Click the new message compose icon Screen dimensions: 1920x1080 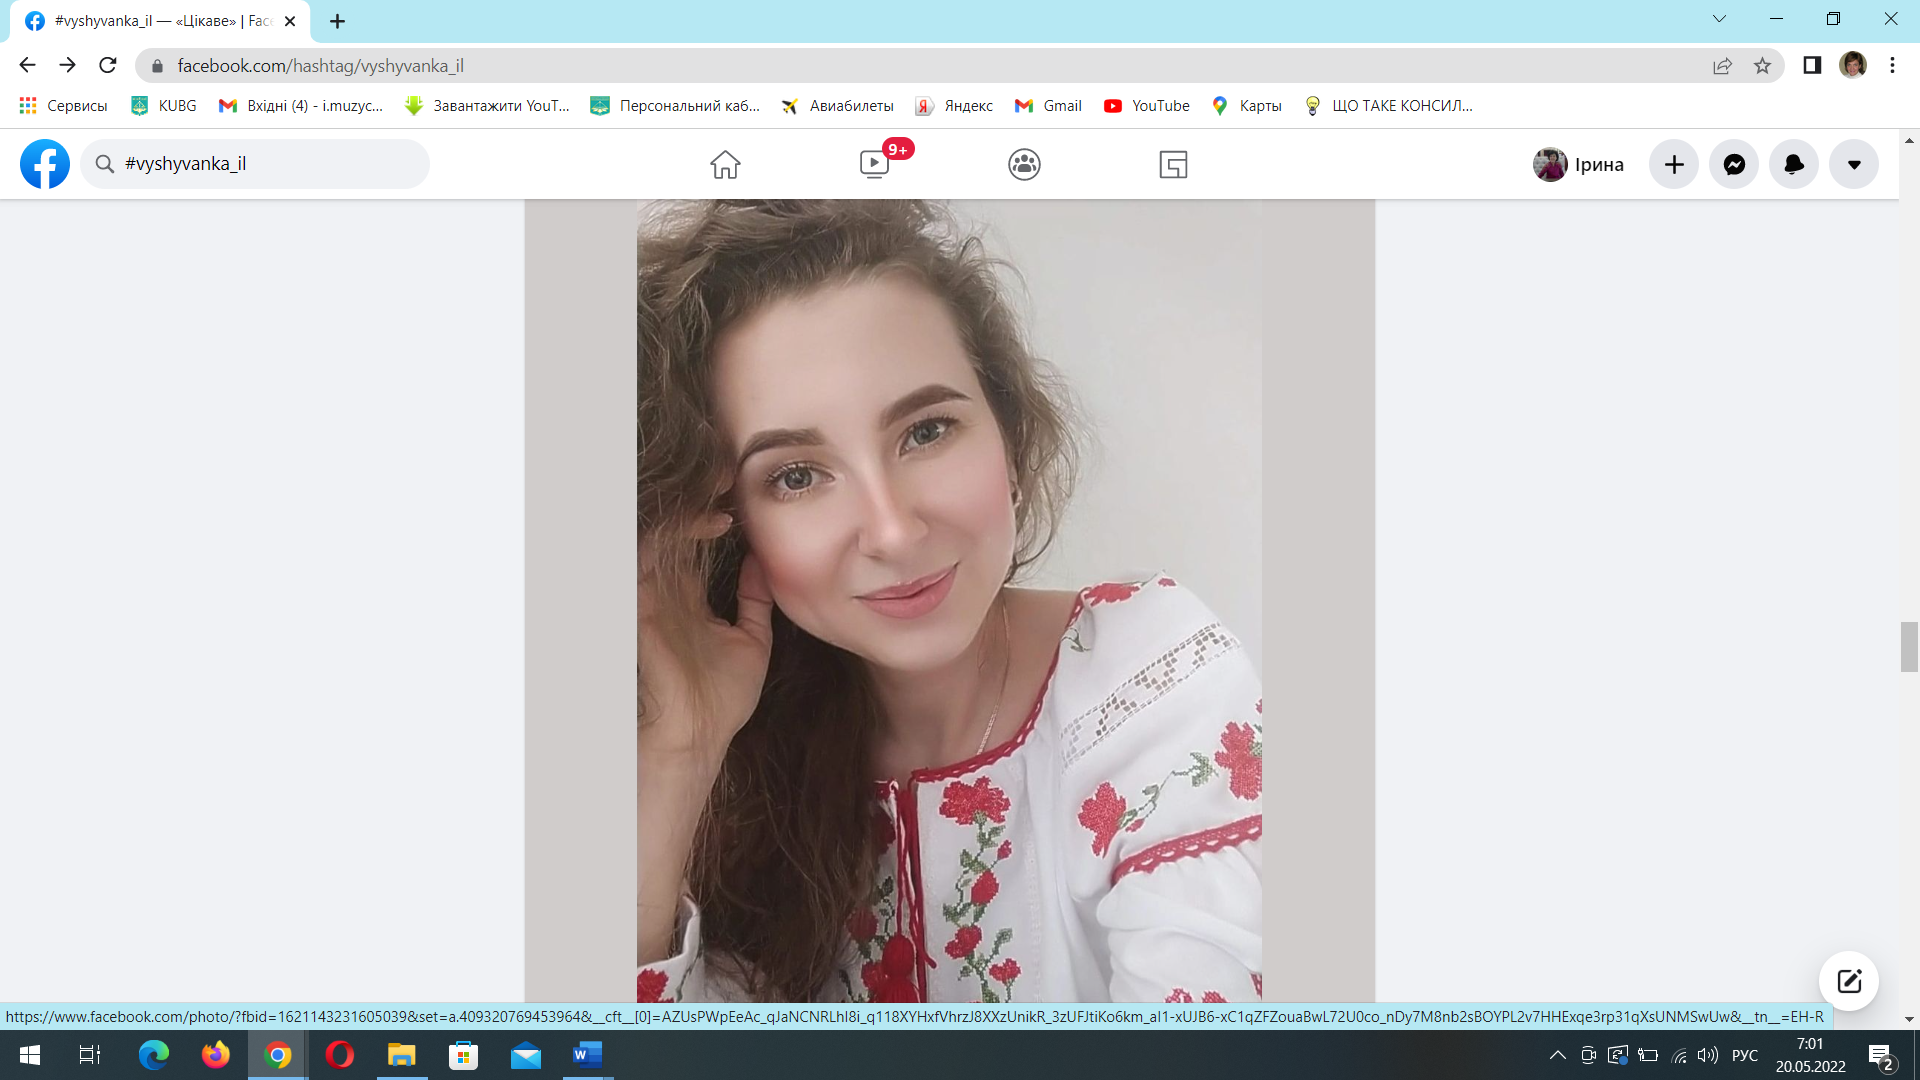1848,980
